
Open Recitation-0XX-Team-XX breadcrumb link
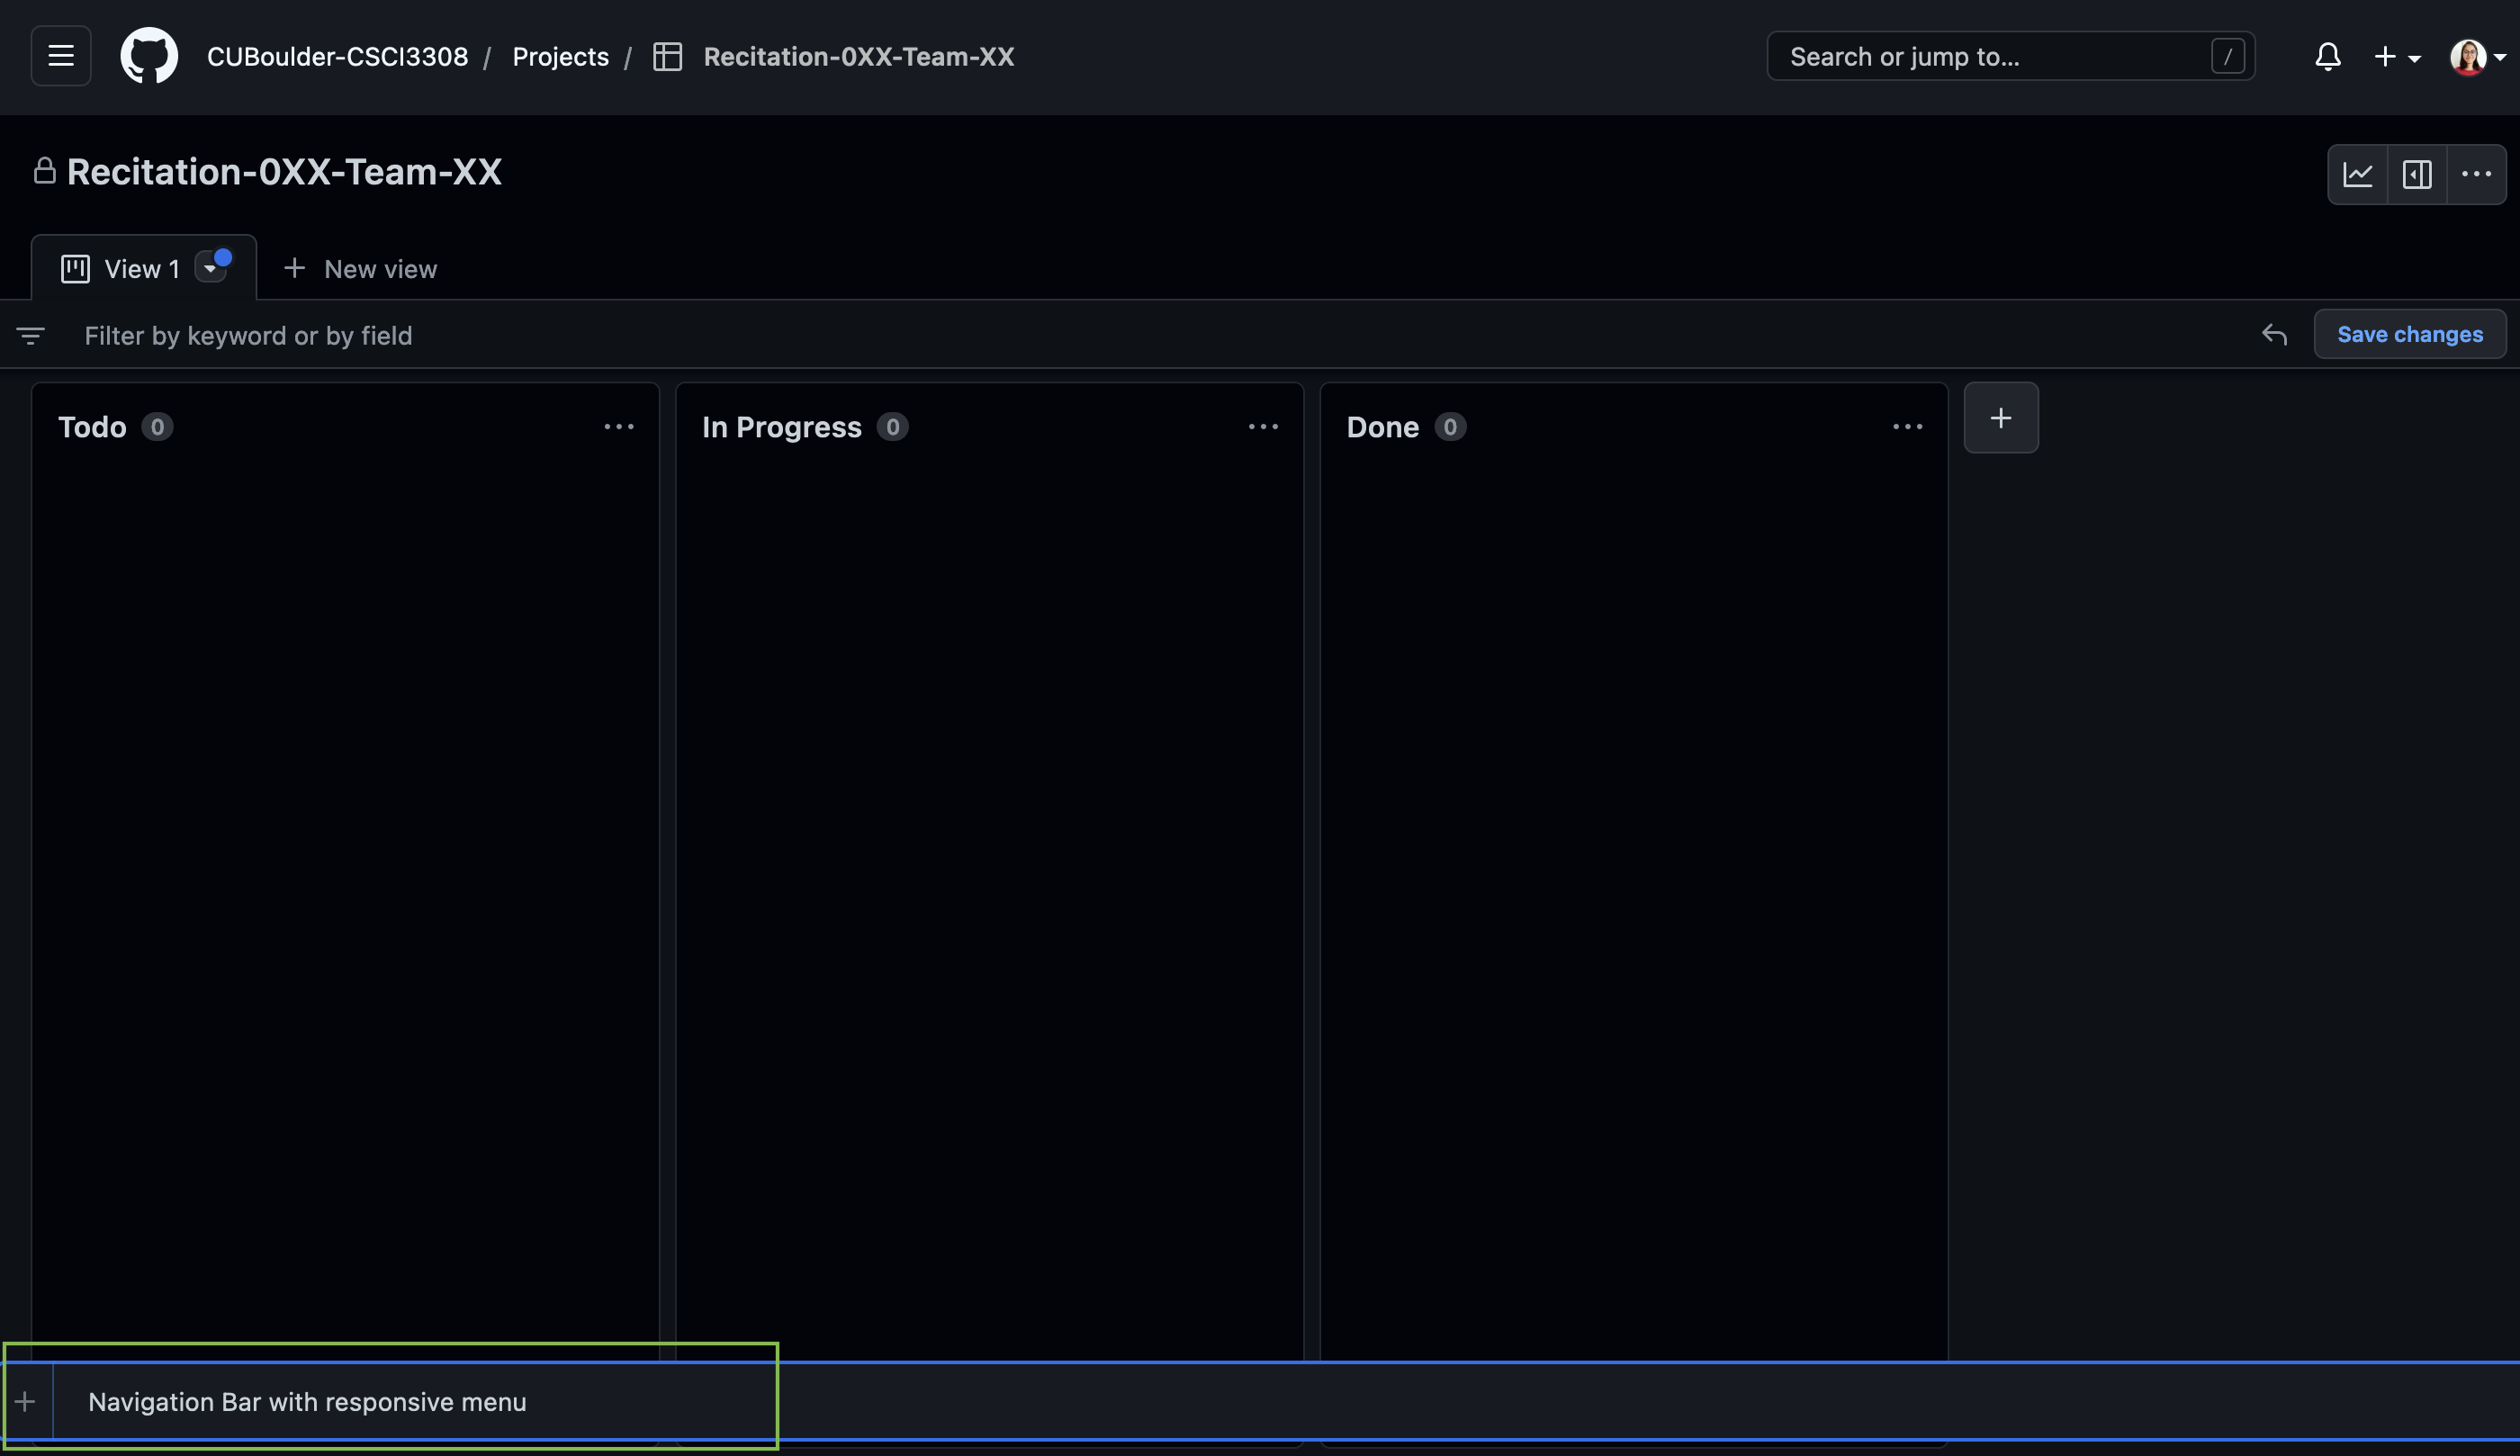tap(858, 57)
